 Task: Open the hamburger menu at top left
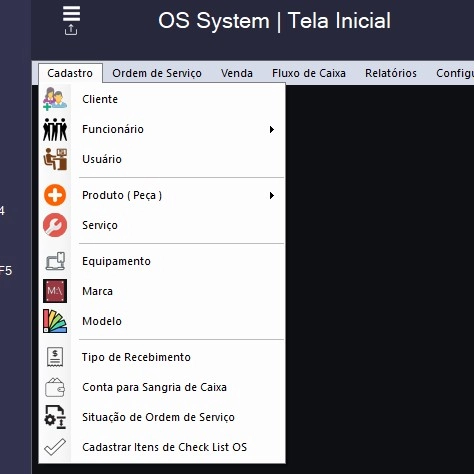pyautogui.click(x=71, y=14)
